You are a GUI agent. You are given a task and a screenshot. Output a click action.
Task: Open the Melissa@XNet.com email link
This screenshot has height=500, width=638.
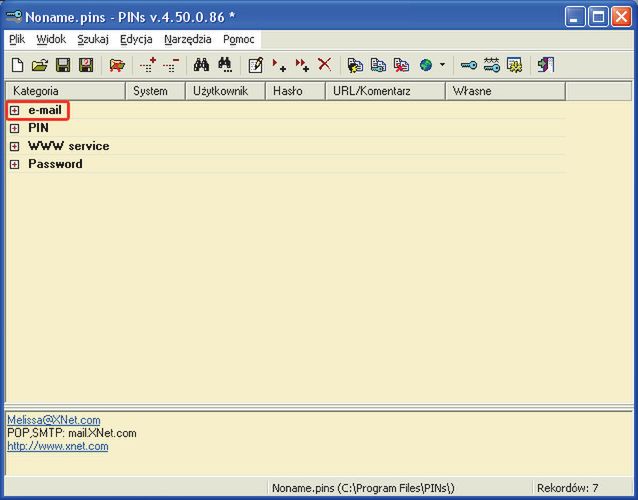pyautogui.click(x=54, y=420)
